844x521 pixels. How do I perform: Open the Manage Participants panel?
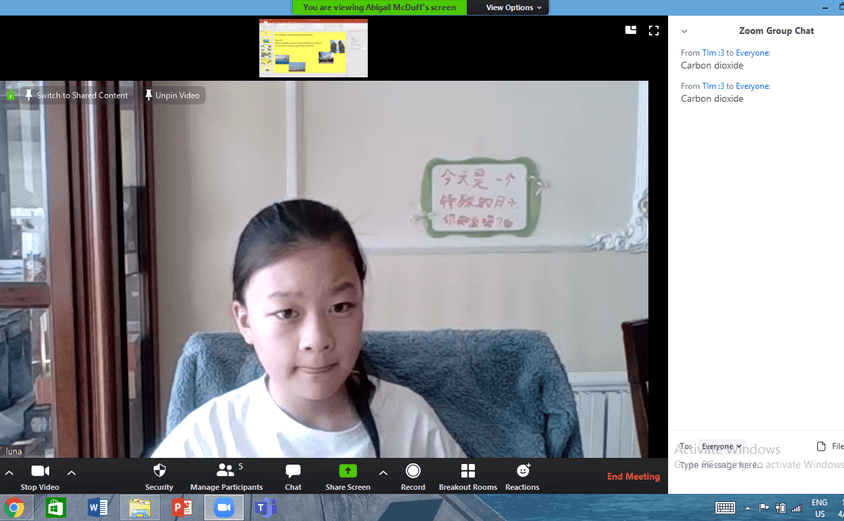[x=226, y=471]
